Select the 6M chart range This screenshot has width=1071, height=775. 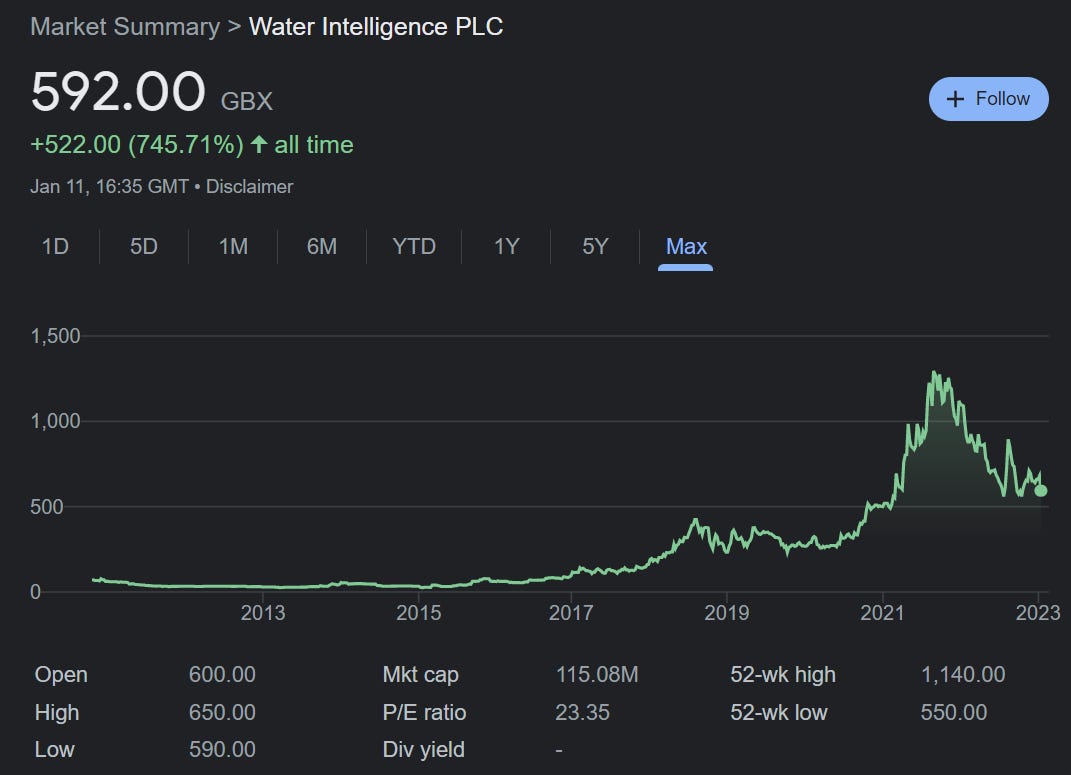pos(321,246)
